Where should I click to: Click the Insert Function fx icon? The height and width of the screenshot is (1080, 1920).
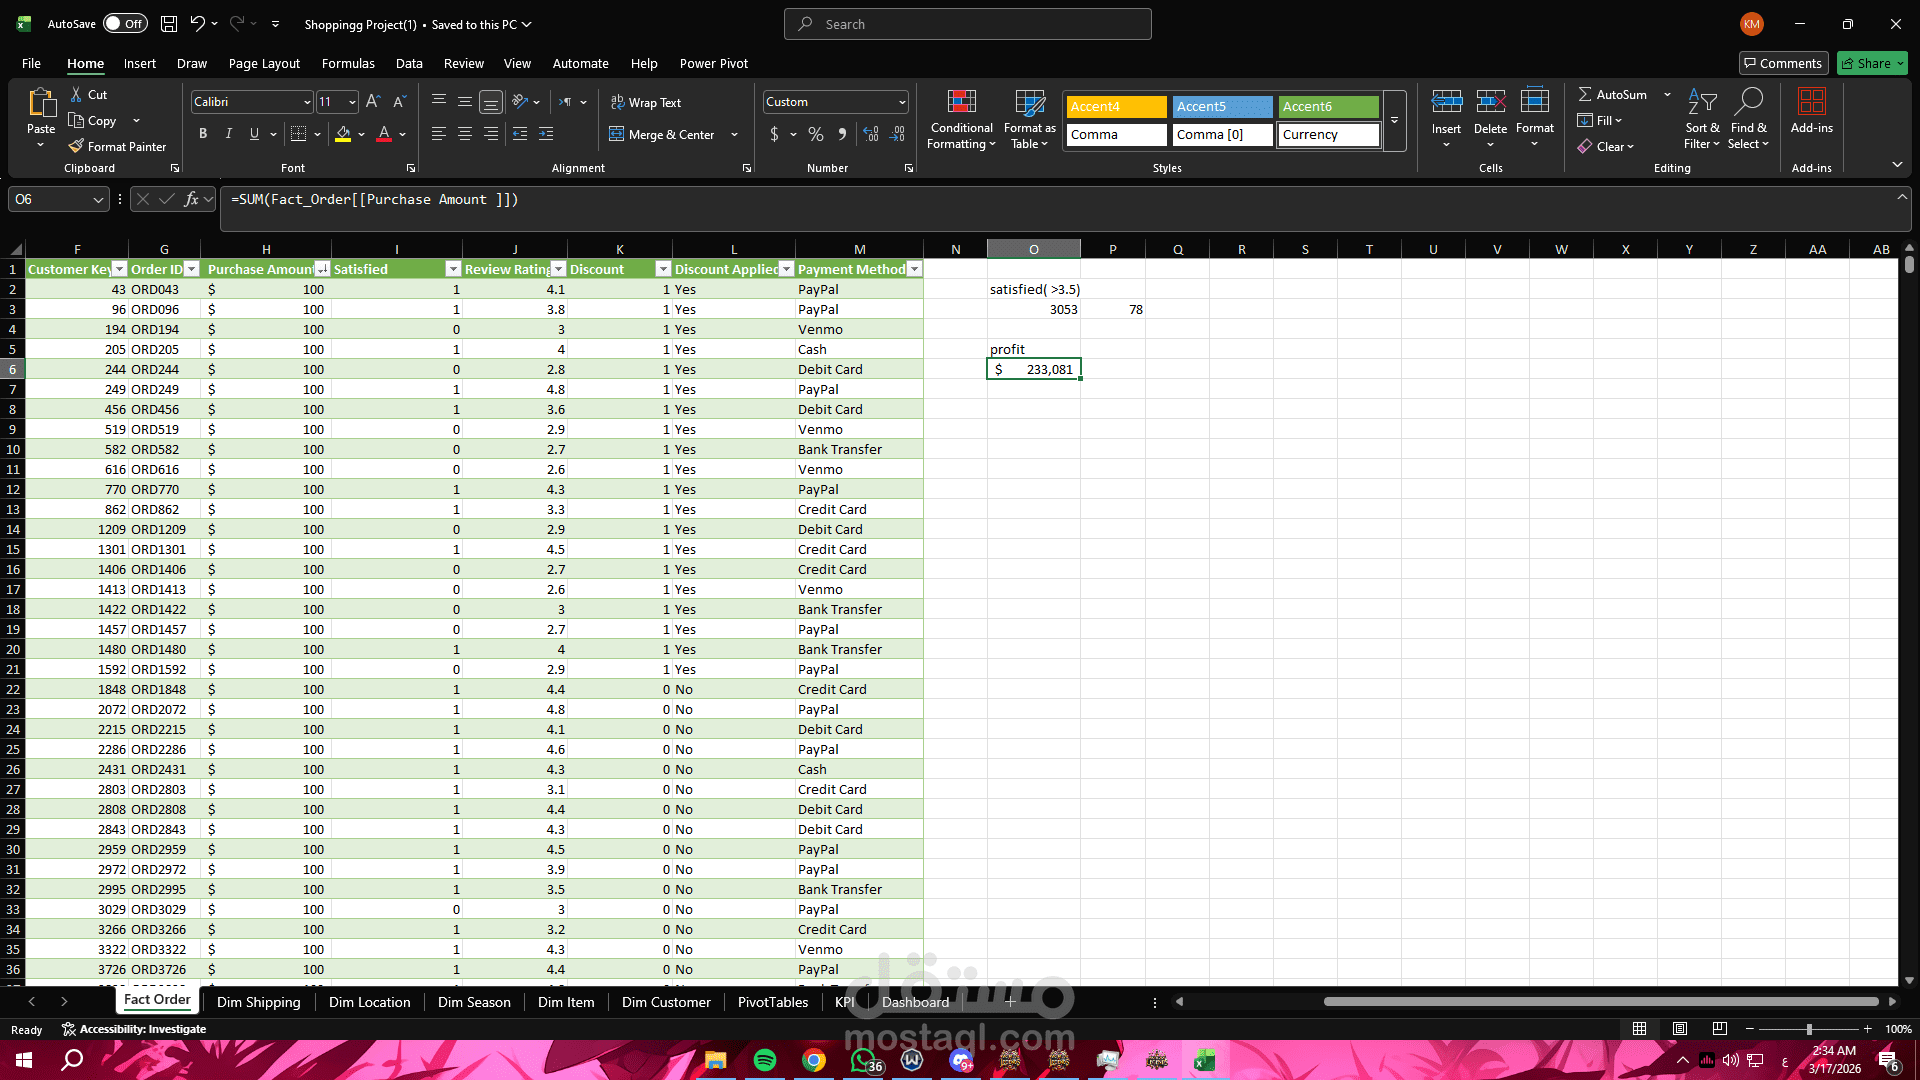click(x=191, y=199)
